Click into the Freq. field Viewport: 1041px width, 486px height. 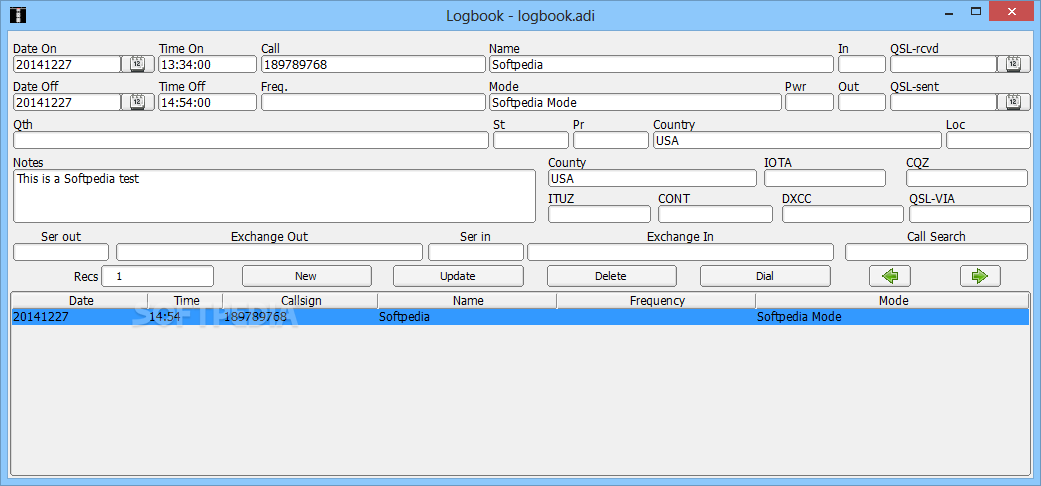pyautogui.click(x=374, y=102)
